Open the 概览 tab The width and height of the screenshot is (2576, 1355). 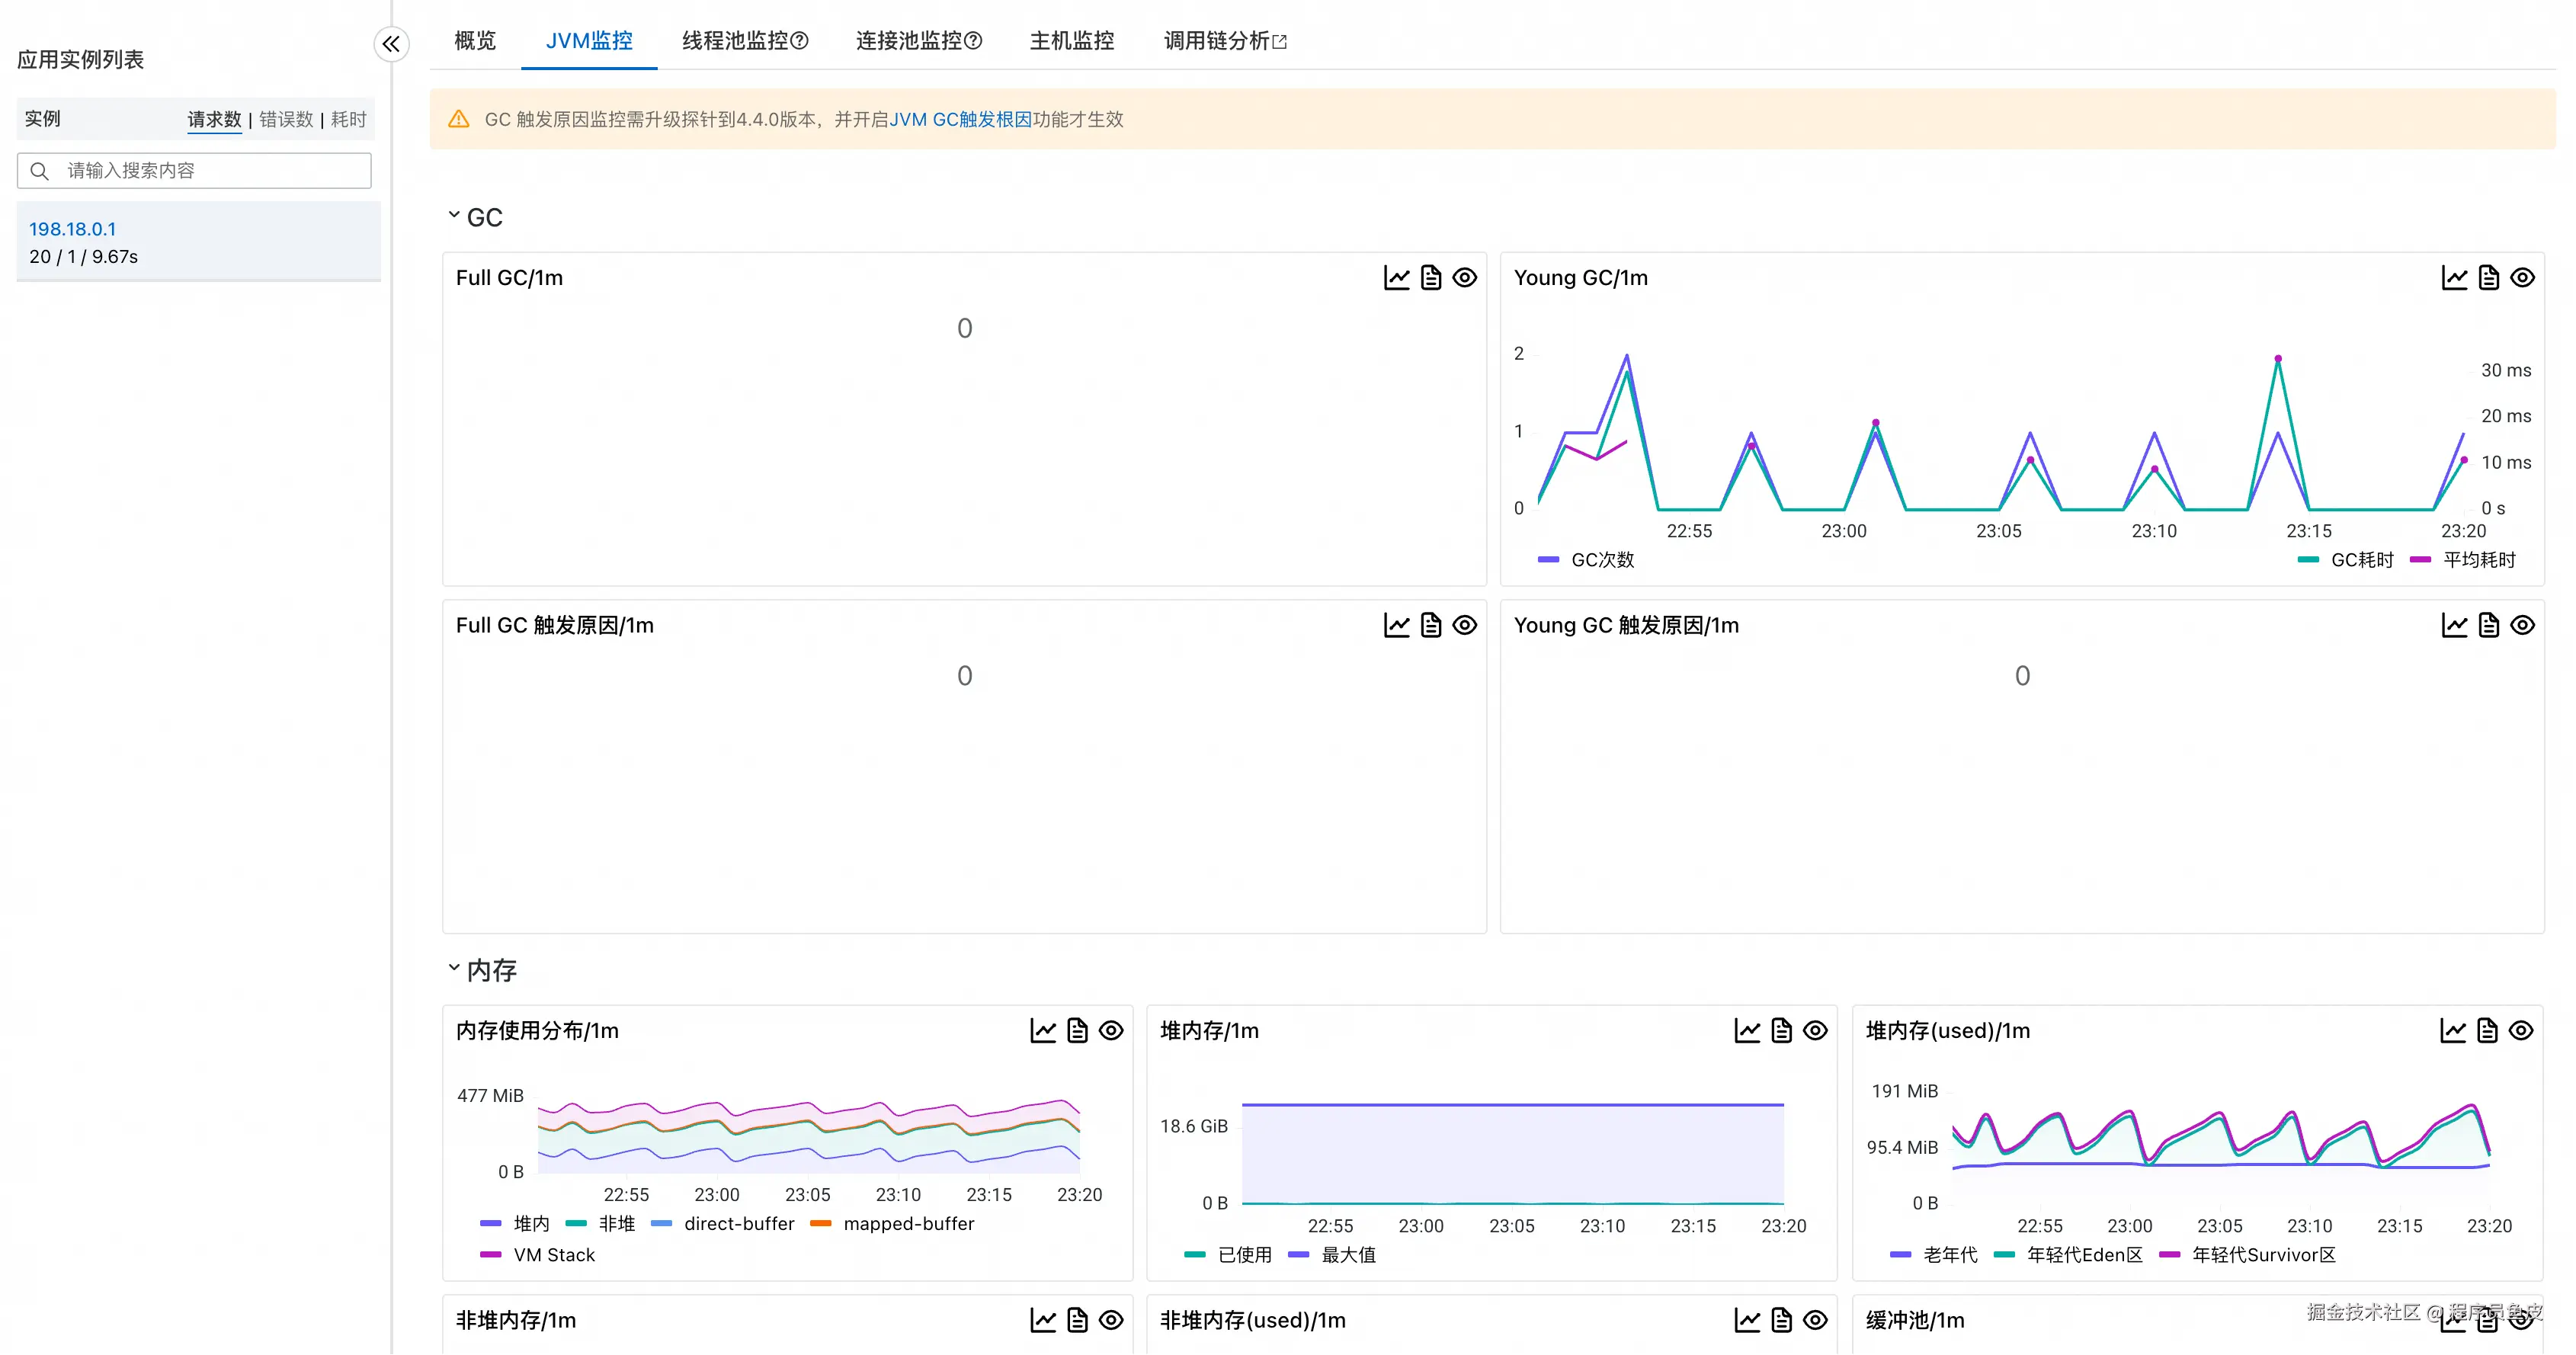point(475,41)
